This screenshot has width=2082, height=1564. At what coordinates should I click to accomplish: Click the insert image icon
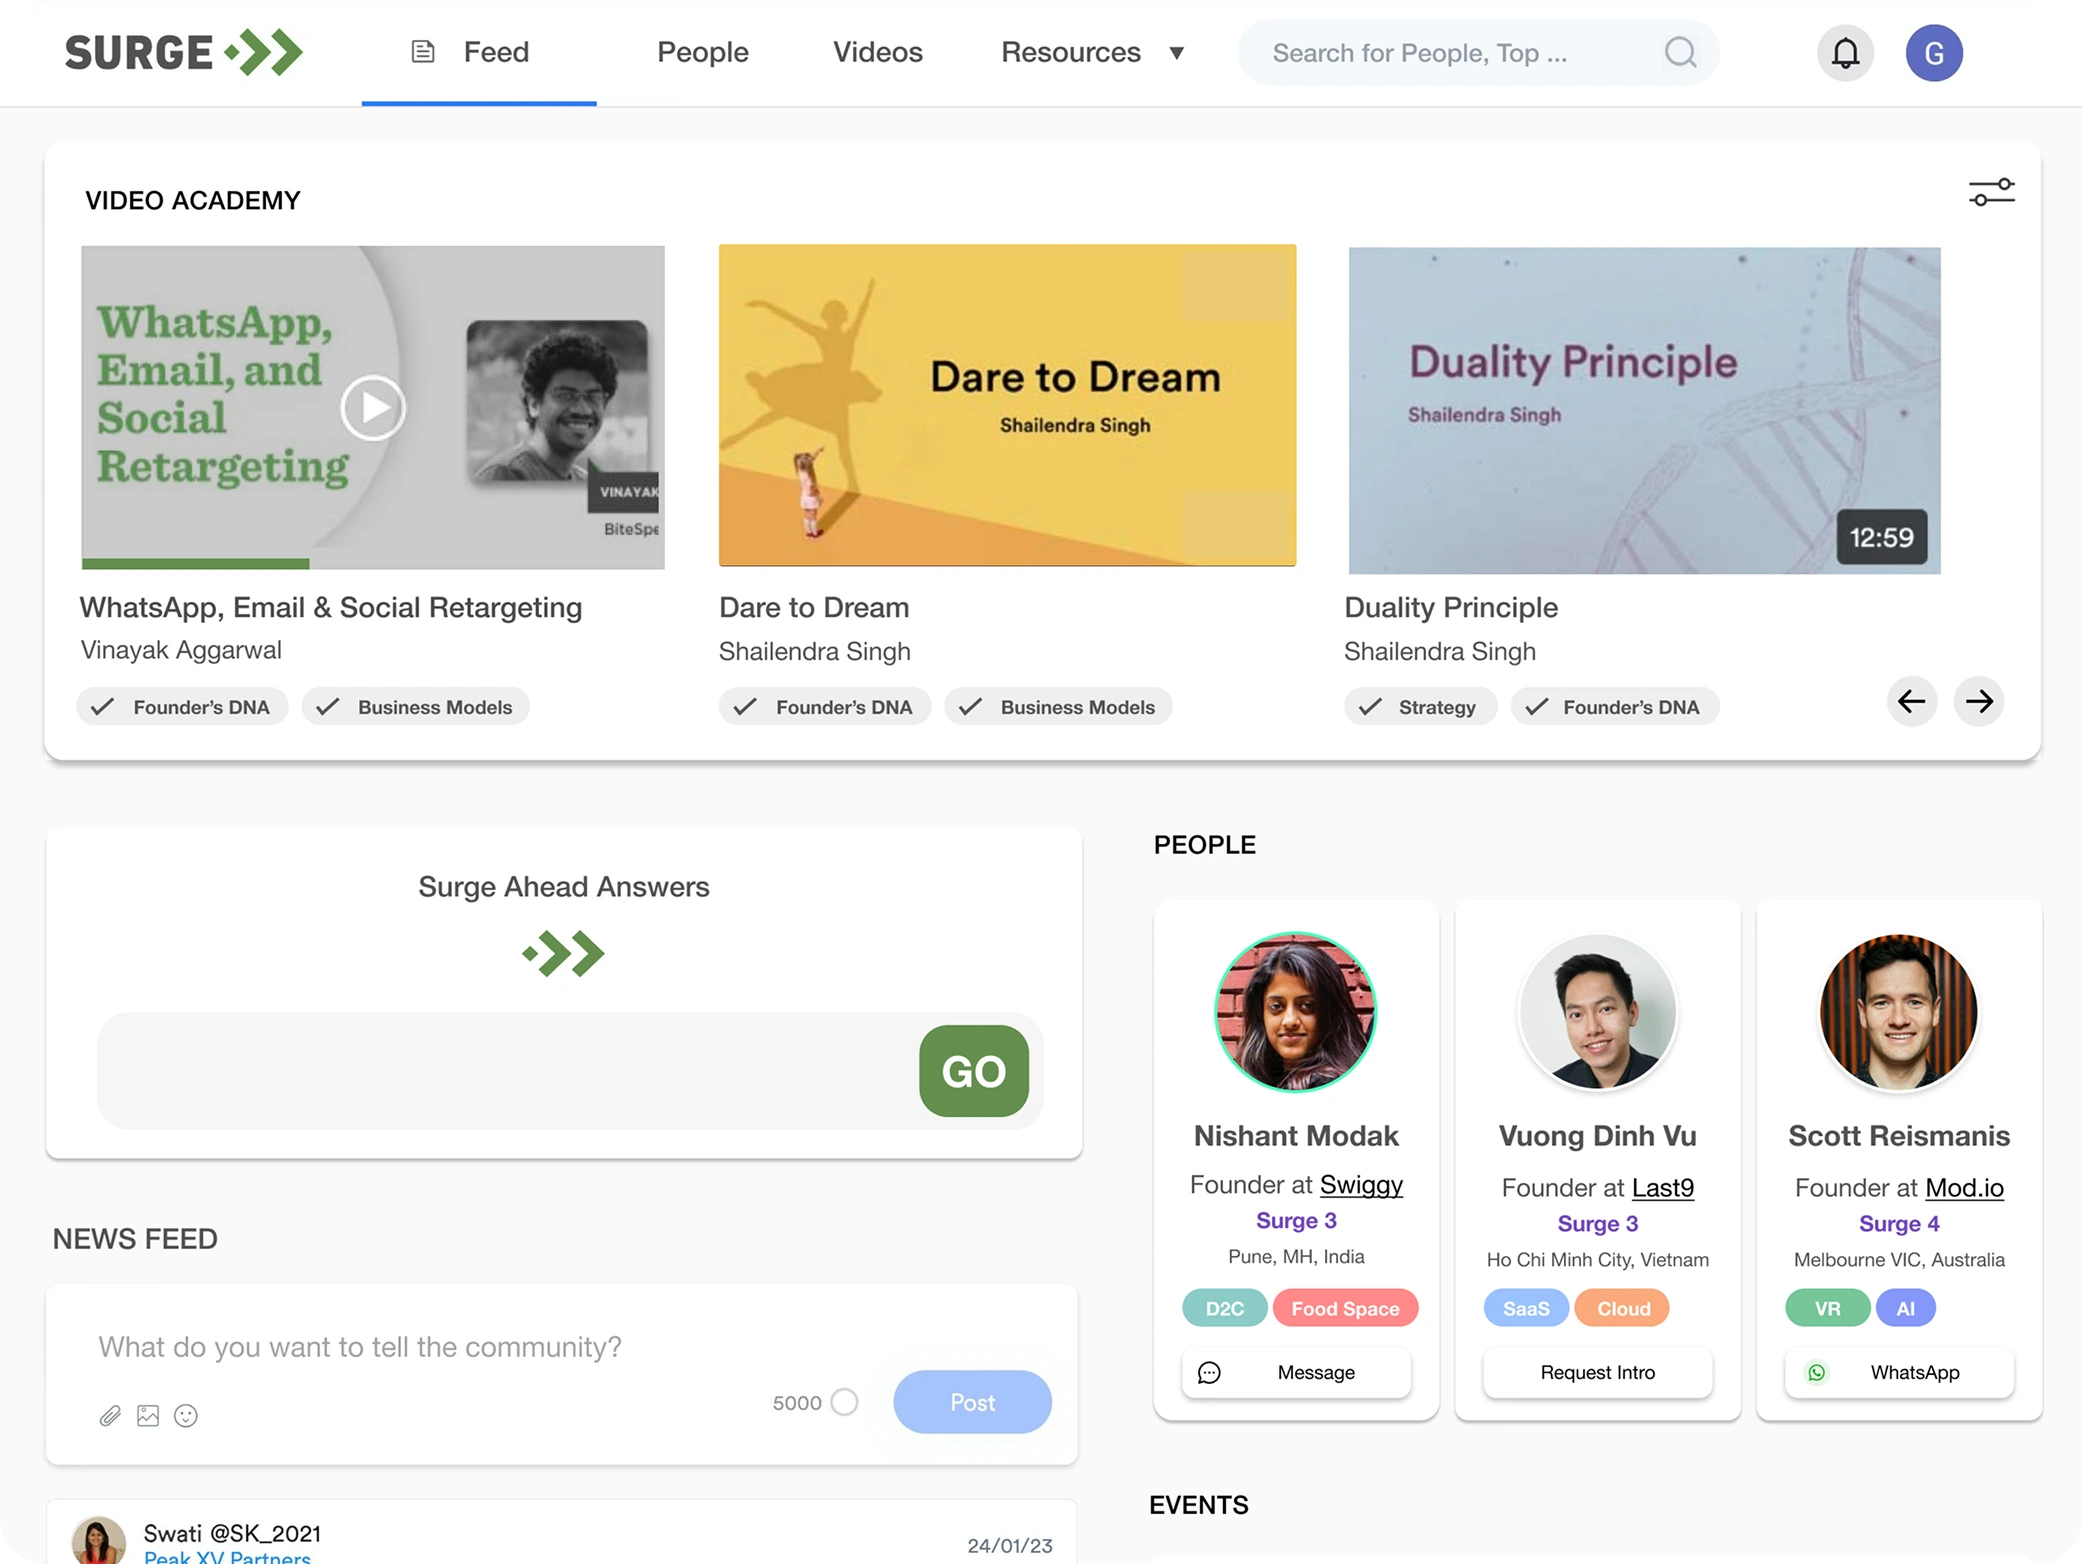[x=148, y=1416]
